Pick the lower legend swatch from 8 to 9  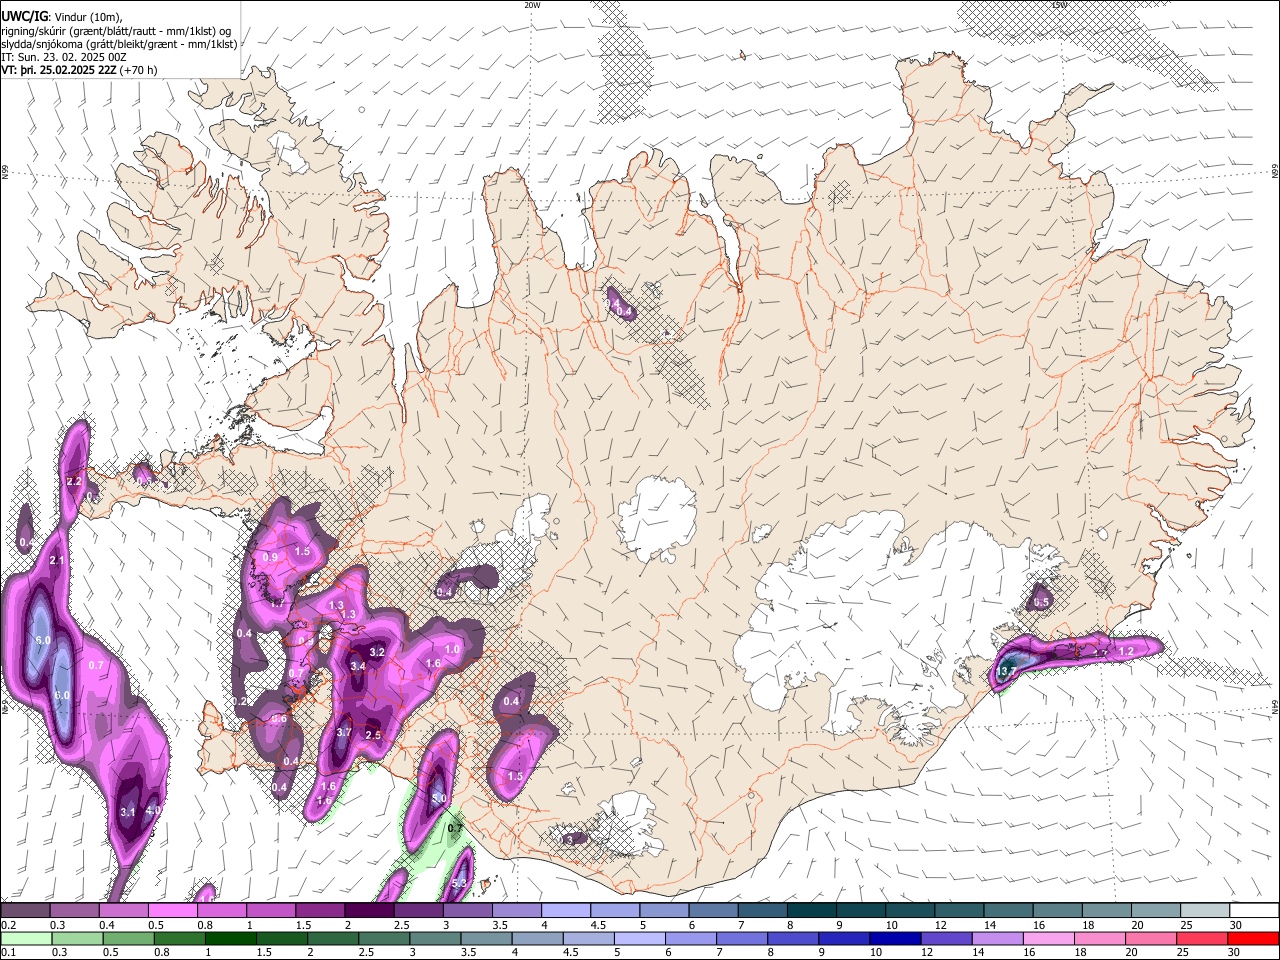[794, 939]
